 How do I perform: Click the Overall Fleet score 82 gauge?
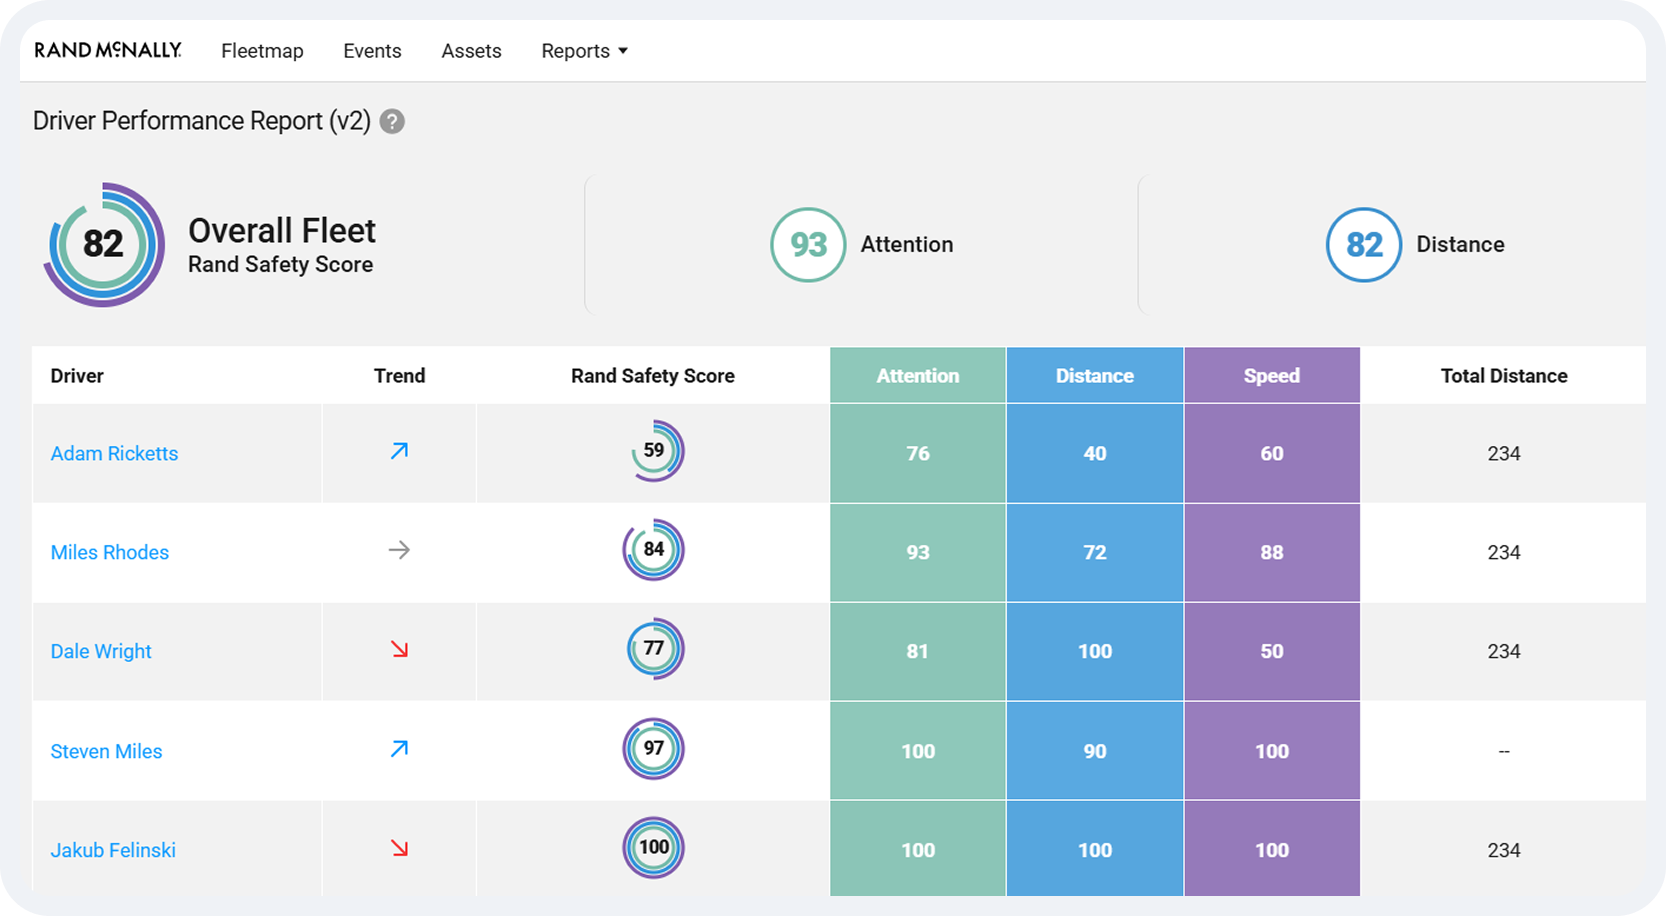[x=104, y=244]
